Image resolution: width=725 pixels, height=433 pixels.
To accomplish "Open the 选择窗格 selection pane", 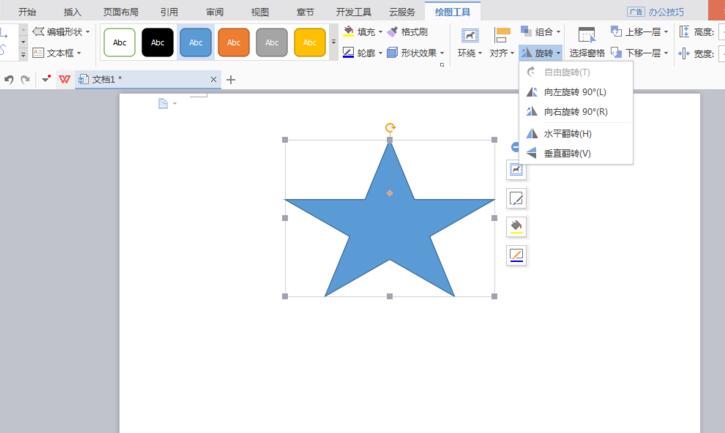I will 587,42.
